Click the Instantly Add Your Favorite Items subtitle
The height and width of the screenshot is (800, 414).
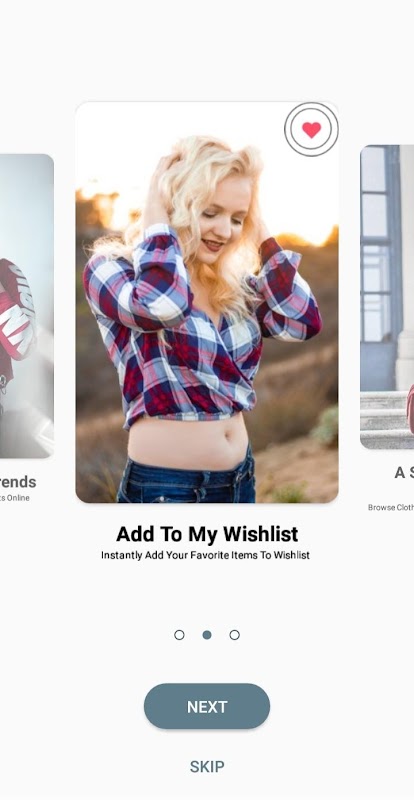pos(205,555)
